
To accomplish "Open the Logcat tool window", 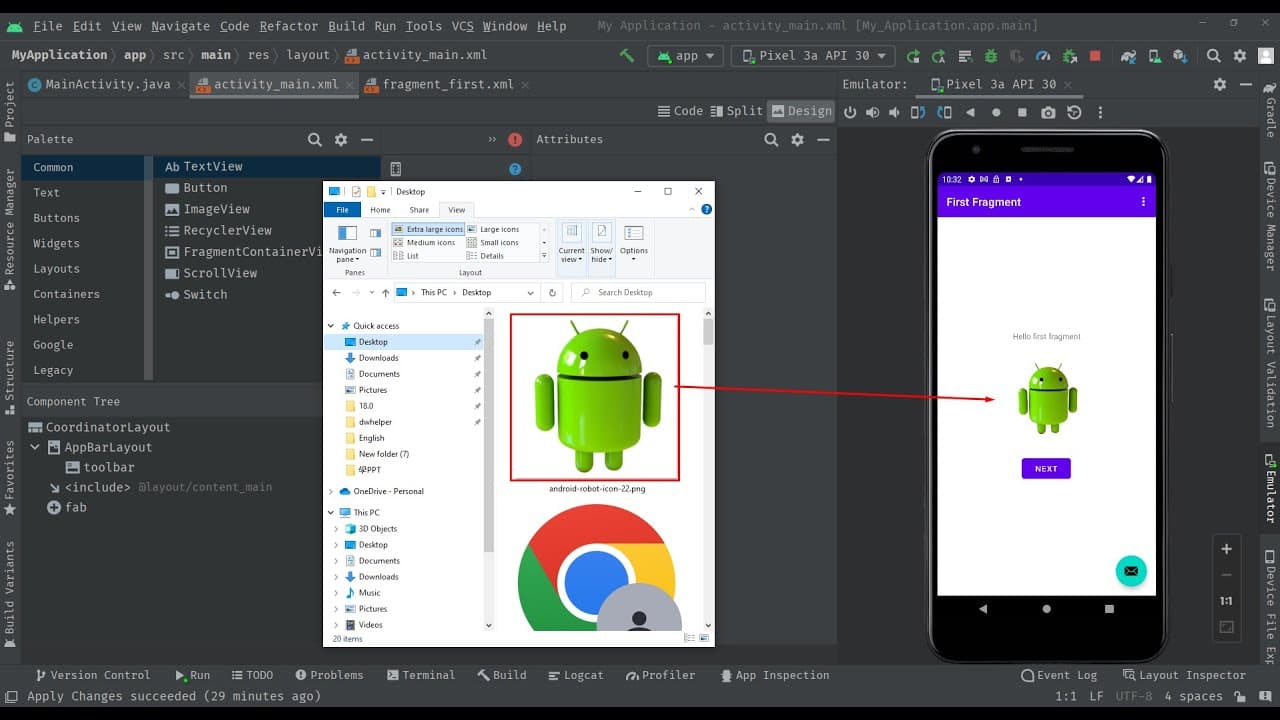I will pos(574,675).
